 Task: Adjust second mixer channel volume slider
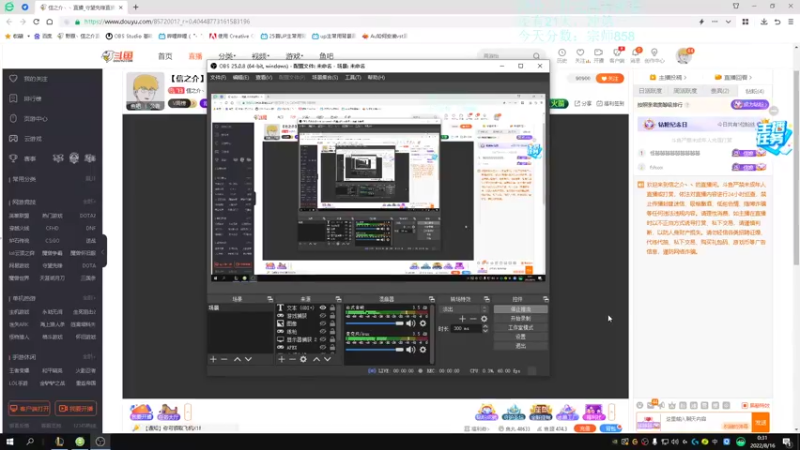coord(375,349)
